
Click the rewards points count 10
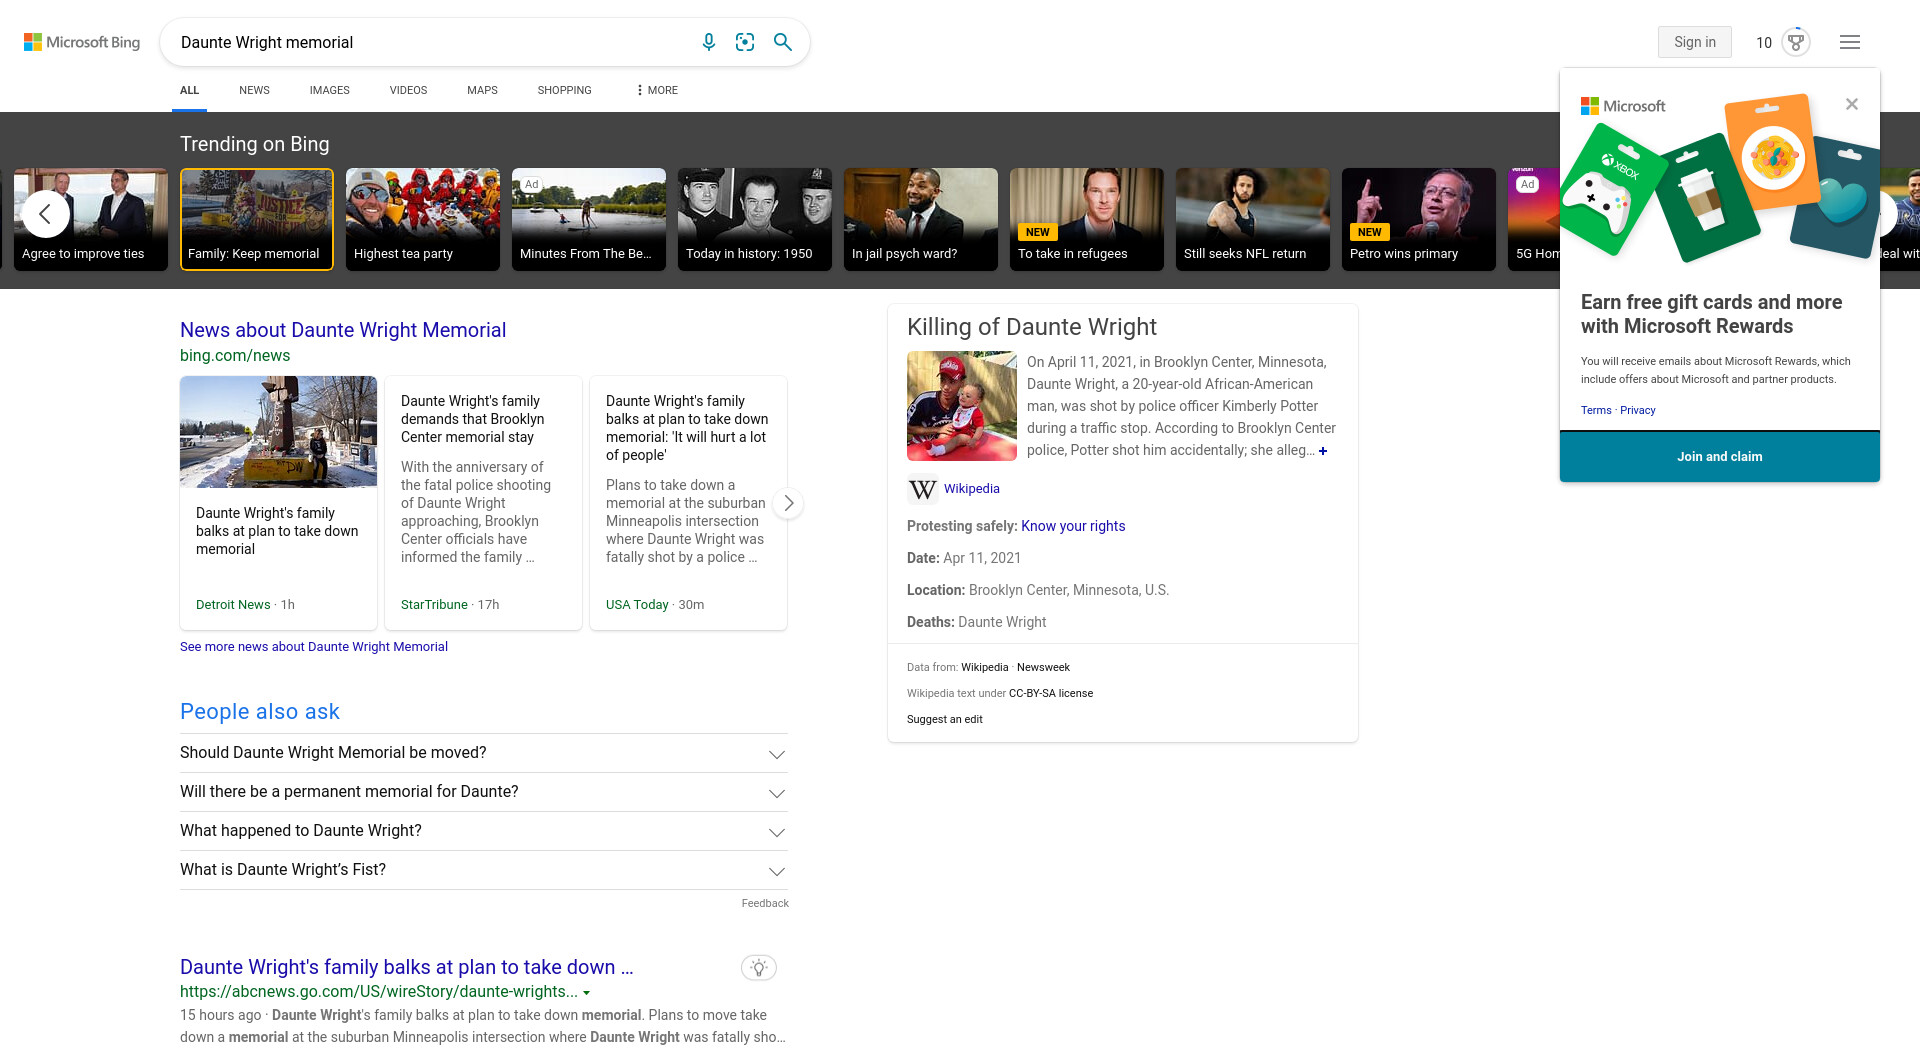[1764, 42]
